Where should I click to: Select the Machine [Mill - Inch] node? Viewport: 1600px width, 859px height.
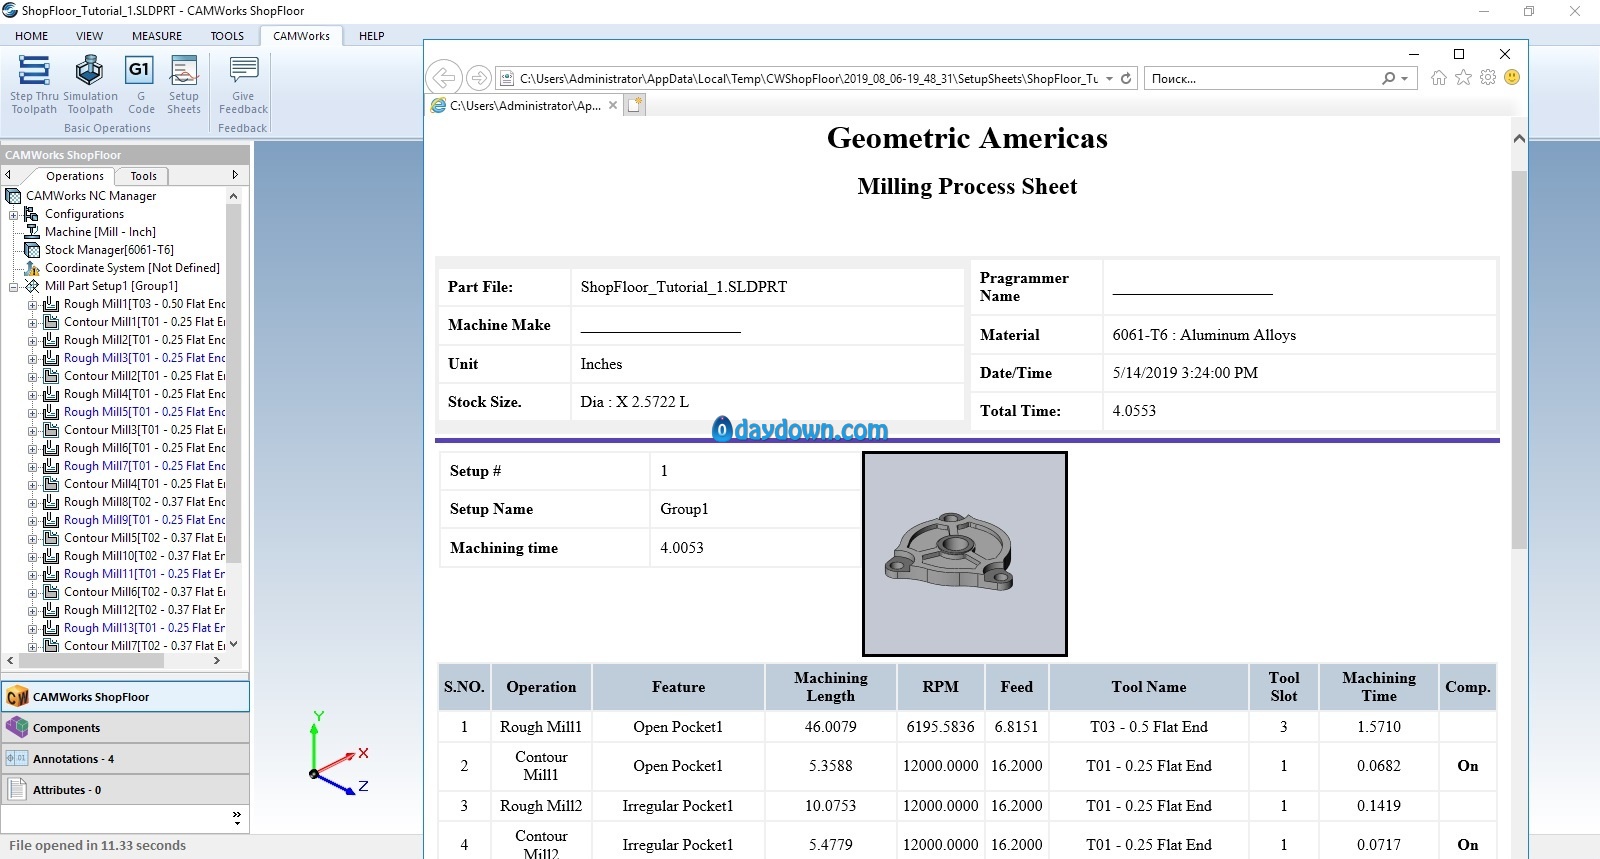point(100,232)
